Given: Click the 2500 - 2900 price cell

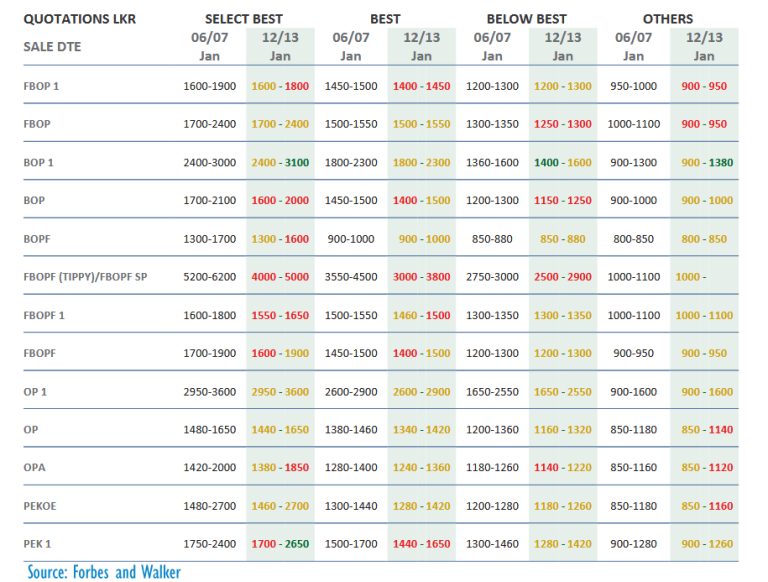Looking at the screenshot, I should tap(563, 277).
